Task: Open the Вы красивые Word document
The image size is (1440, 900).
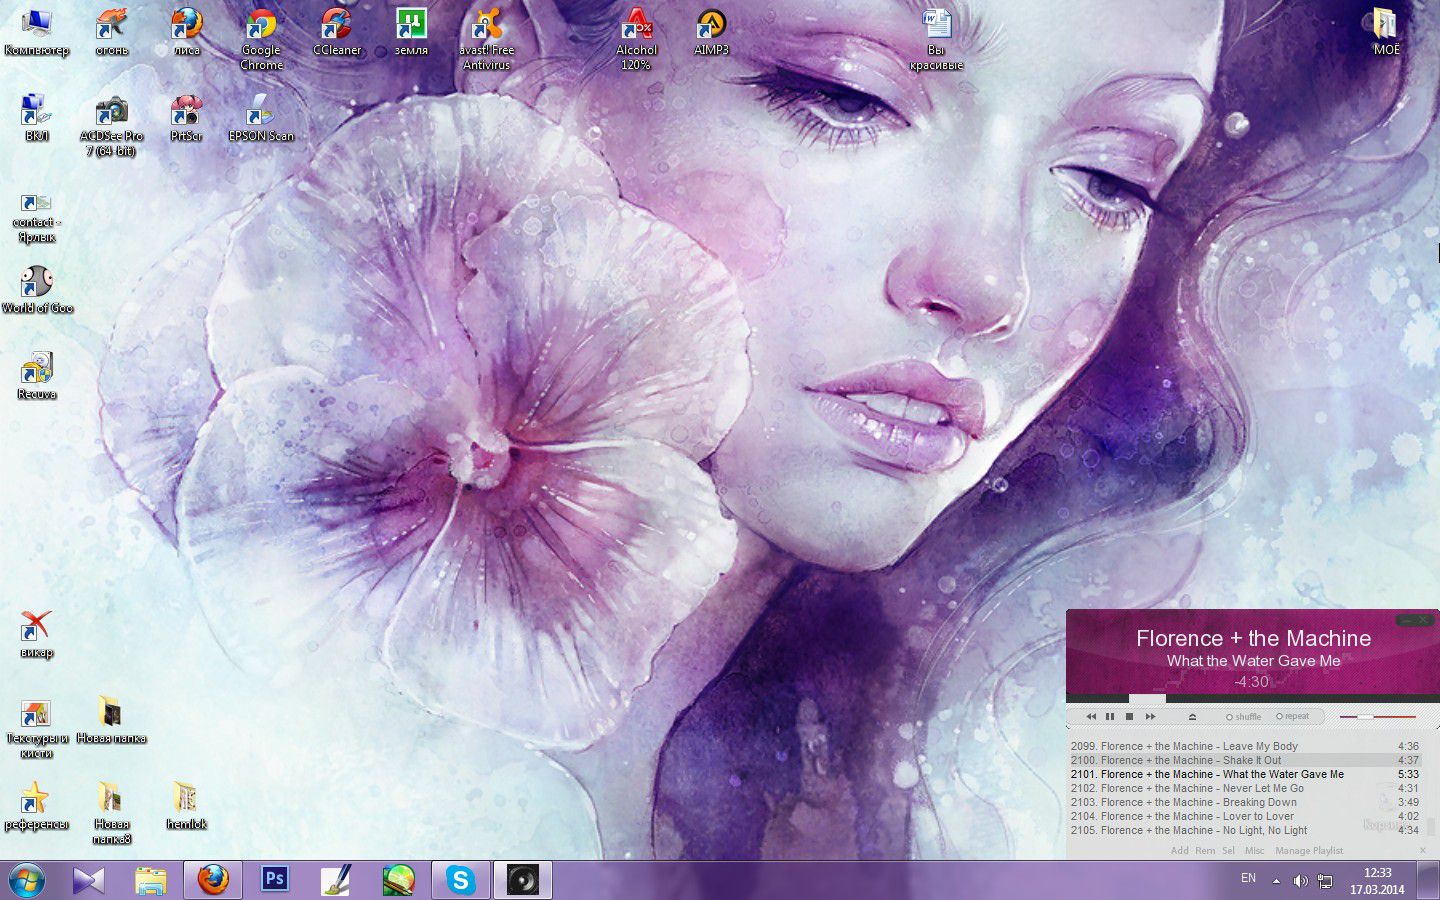Action: click(936, 40)
